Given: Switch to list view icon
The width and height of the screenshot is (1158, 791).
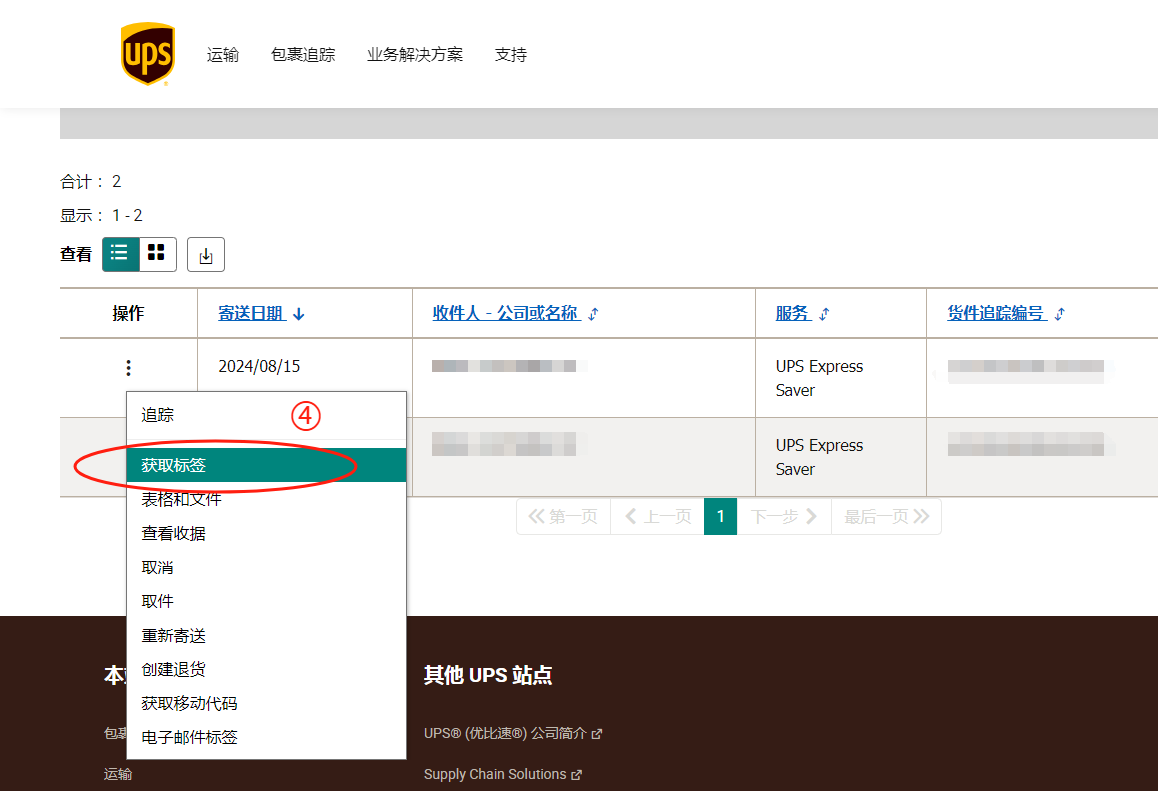Looking at the screenshot, I should pyautogui.click(x=120, y=254).
